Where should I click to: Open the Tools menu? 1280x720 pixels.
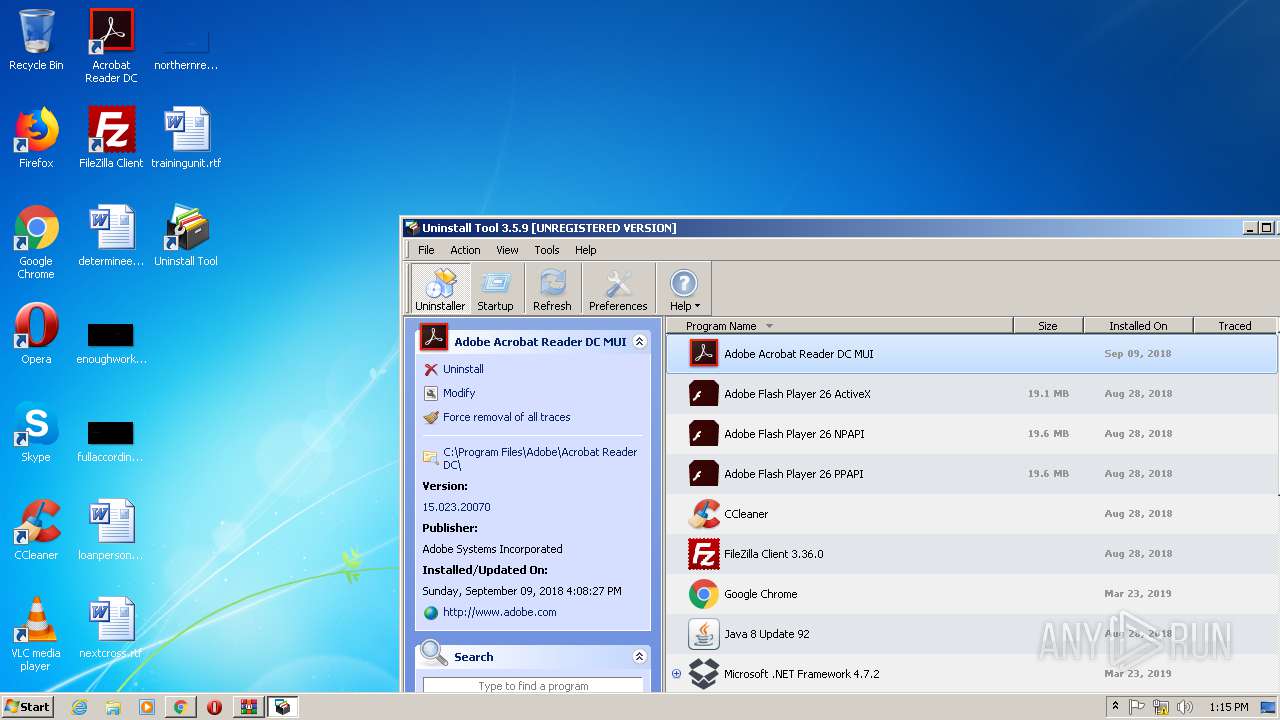pos(547,250)
